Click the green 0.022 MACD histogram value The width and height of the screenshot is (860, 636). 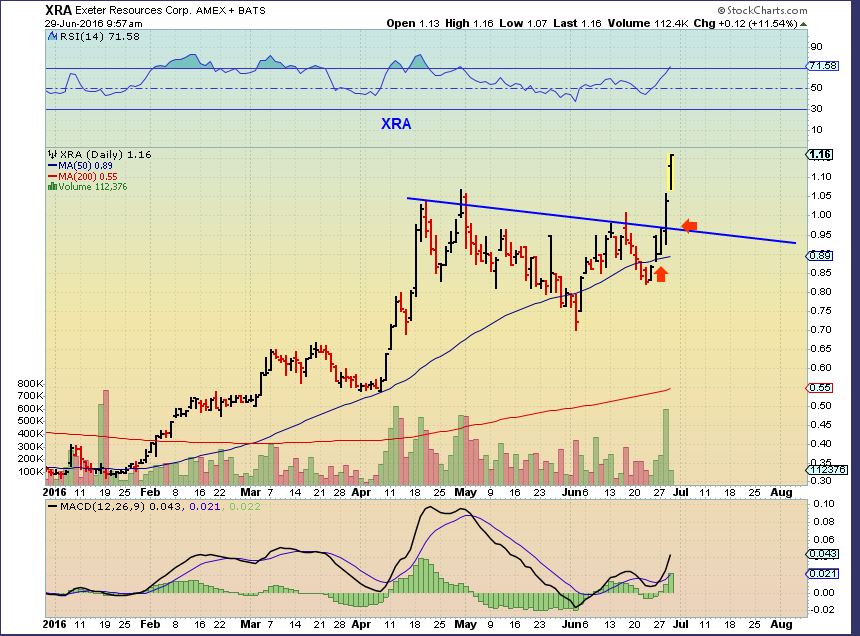245,507
